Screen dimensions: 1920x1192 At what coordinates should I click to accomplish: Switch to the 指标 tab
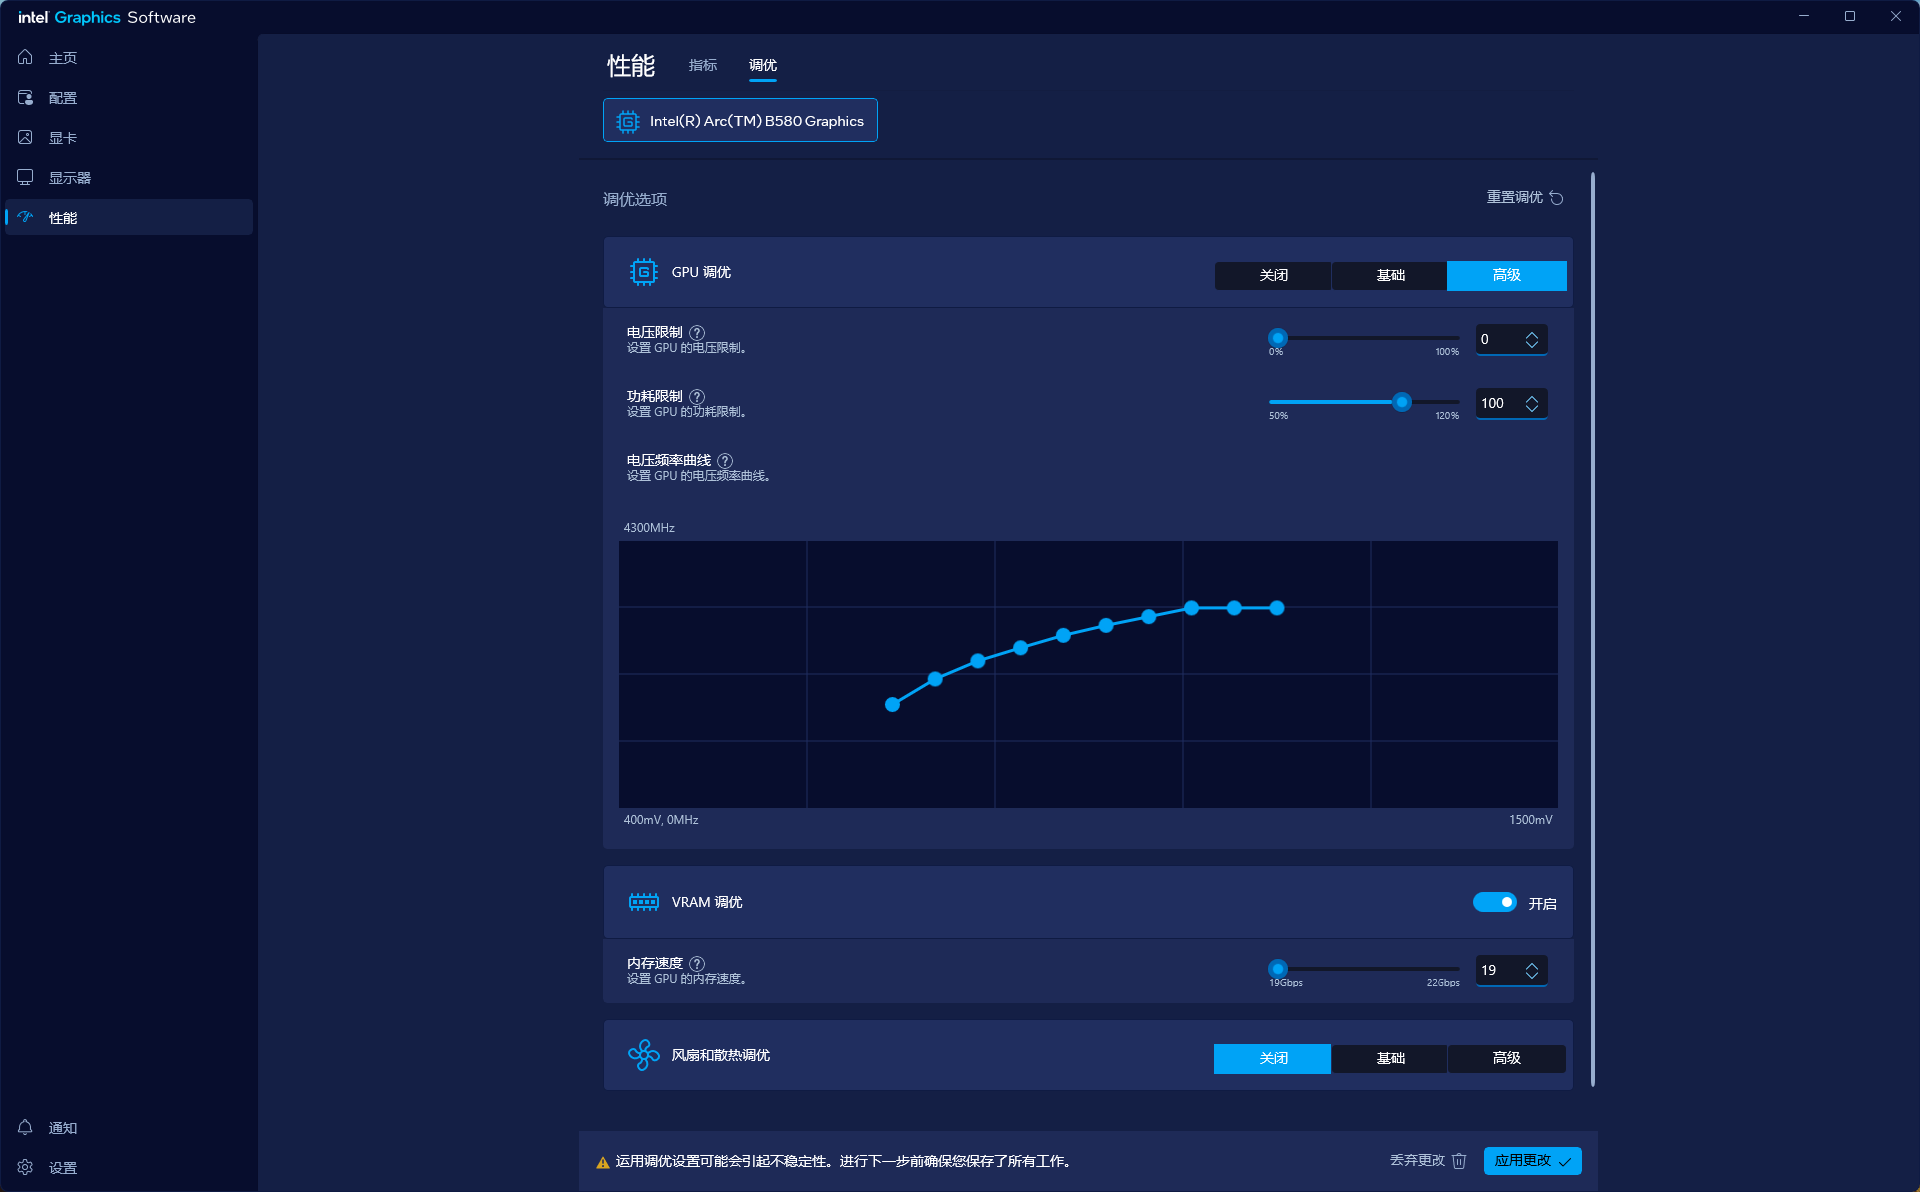click(703, 65)
